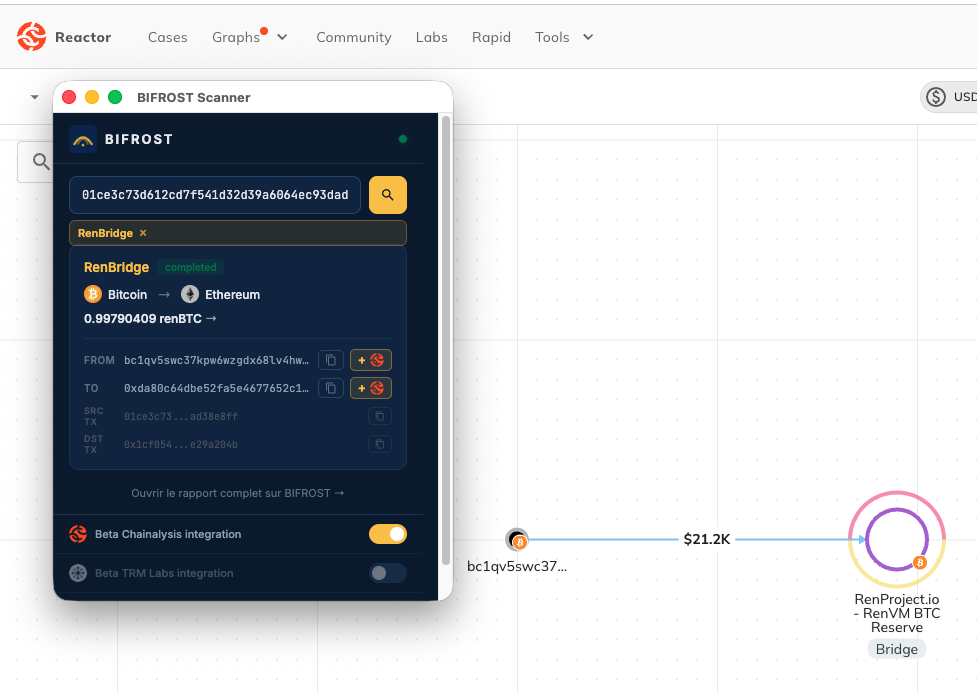977x694 pixels.
Task: Click the Bitcoin chain icon
Action: tap(93, 294)
